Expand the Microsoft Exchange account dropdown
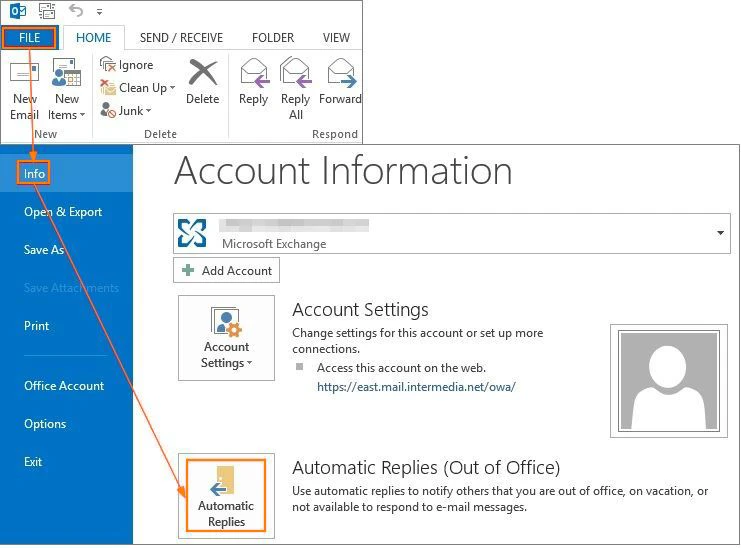Image resolution: width=741 pixels, height=548 pixels. 720,233
